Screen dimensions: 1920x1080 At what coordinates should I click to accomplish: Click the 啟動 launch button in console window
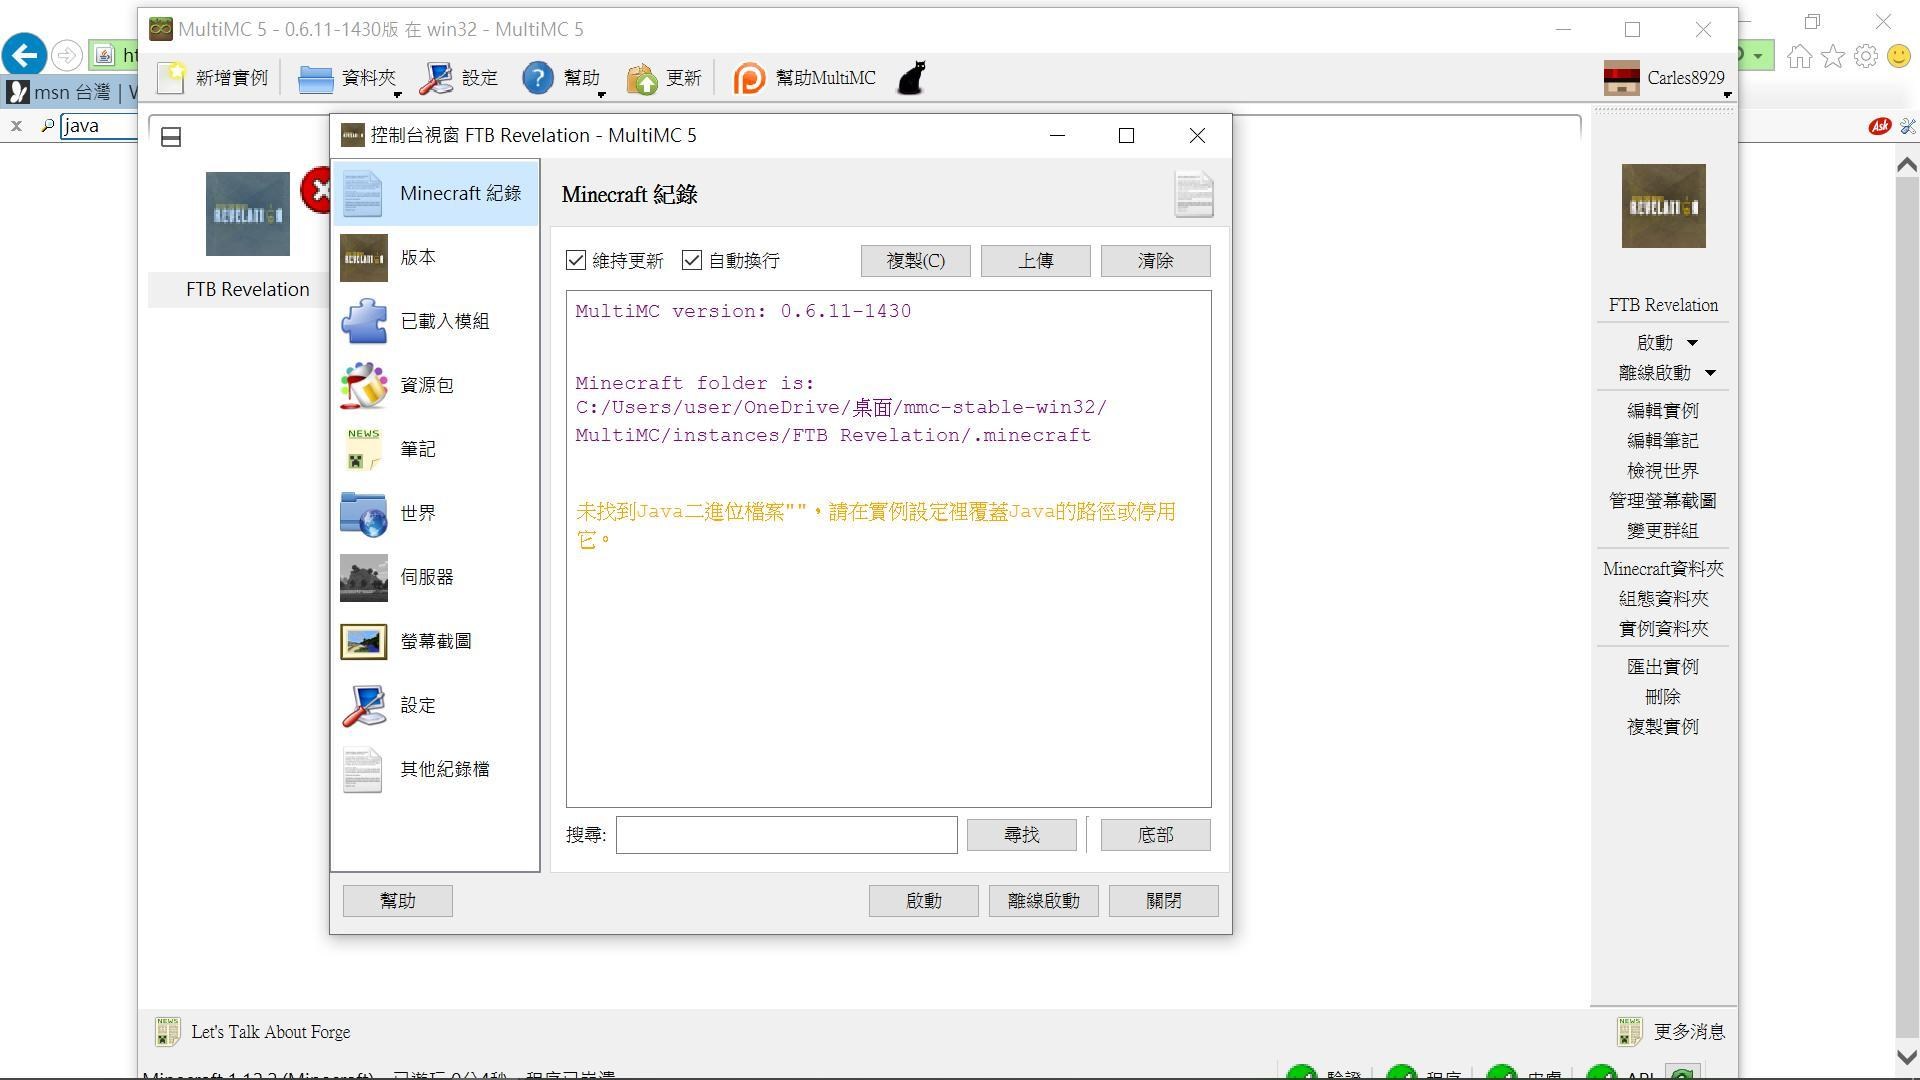pos(924,901)
